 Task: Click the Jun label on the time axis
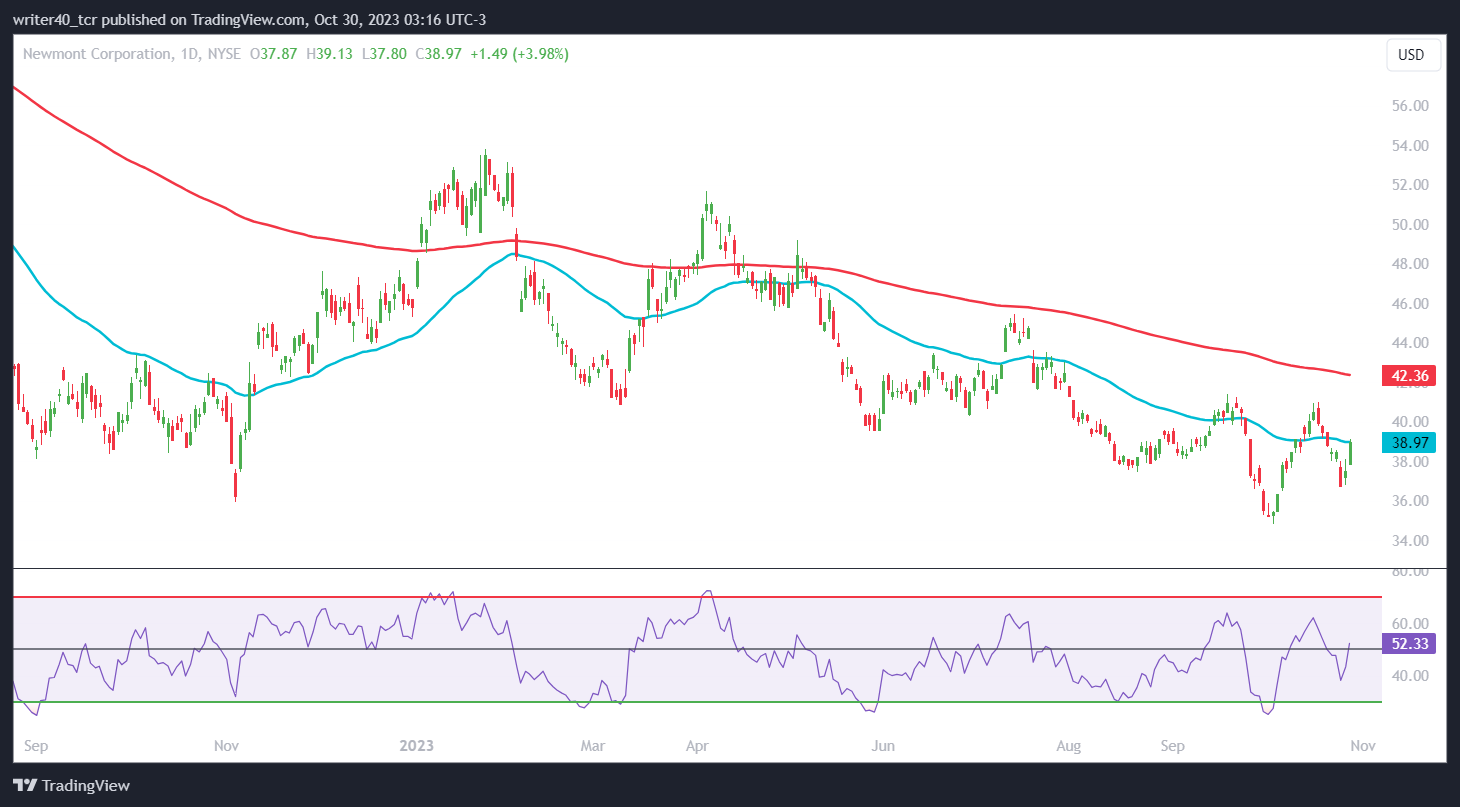[883, 746]
